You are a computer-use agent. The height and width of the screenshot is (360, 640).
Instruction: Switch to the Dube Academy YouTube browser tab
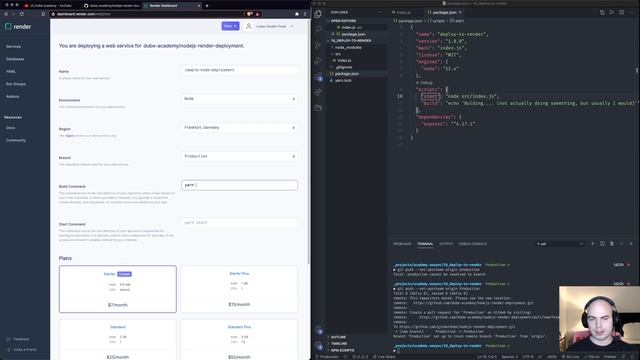tap(51, 6)
